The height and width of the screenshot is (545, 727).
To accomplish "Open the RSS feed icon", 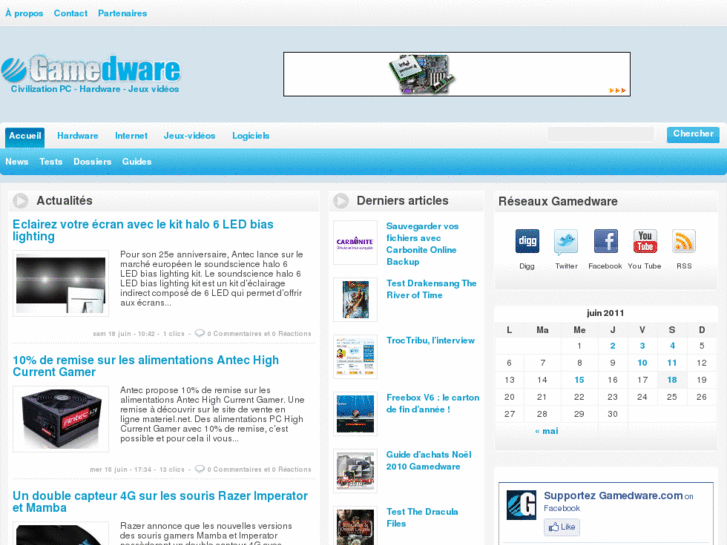I will [684, 241].
